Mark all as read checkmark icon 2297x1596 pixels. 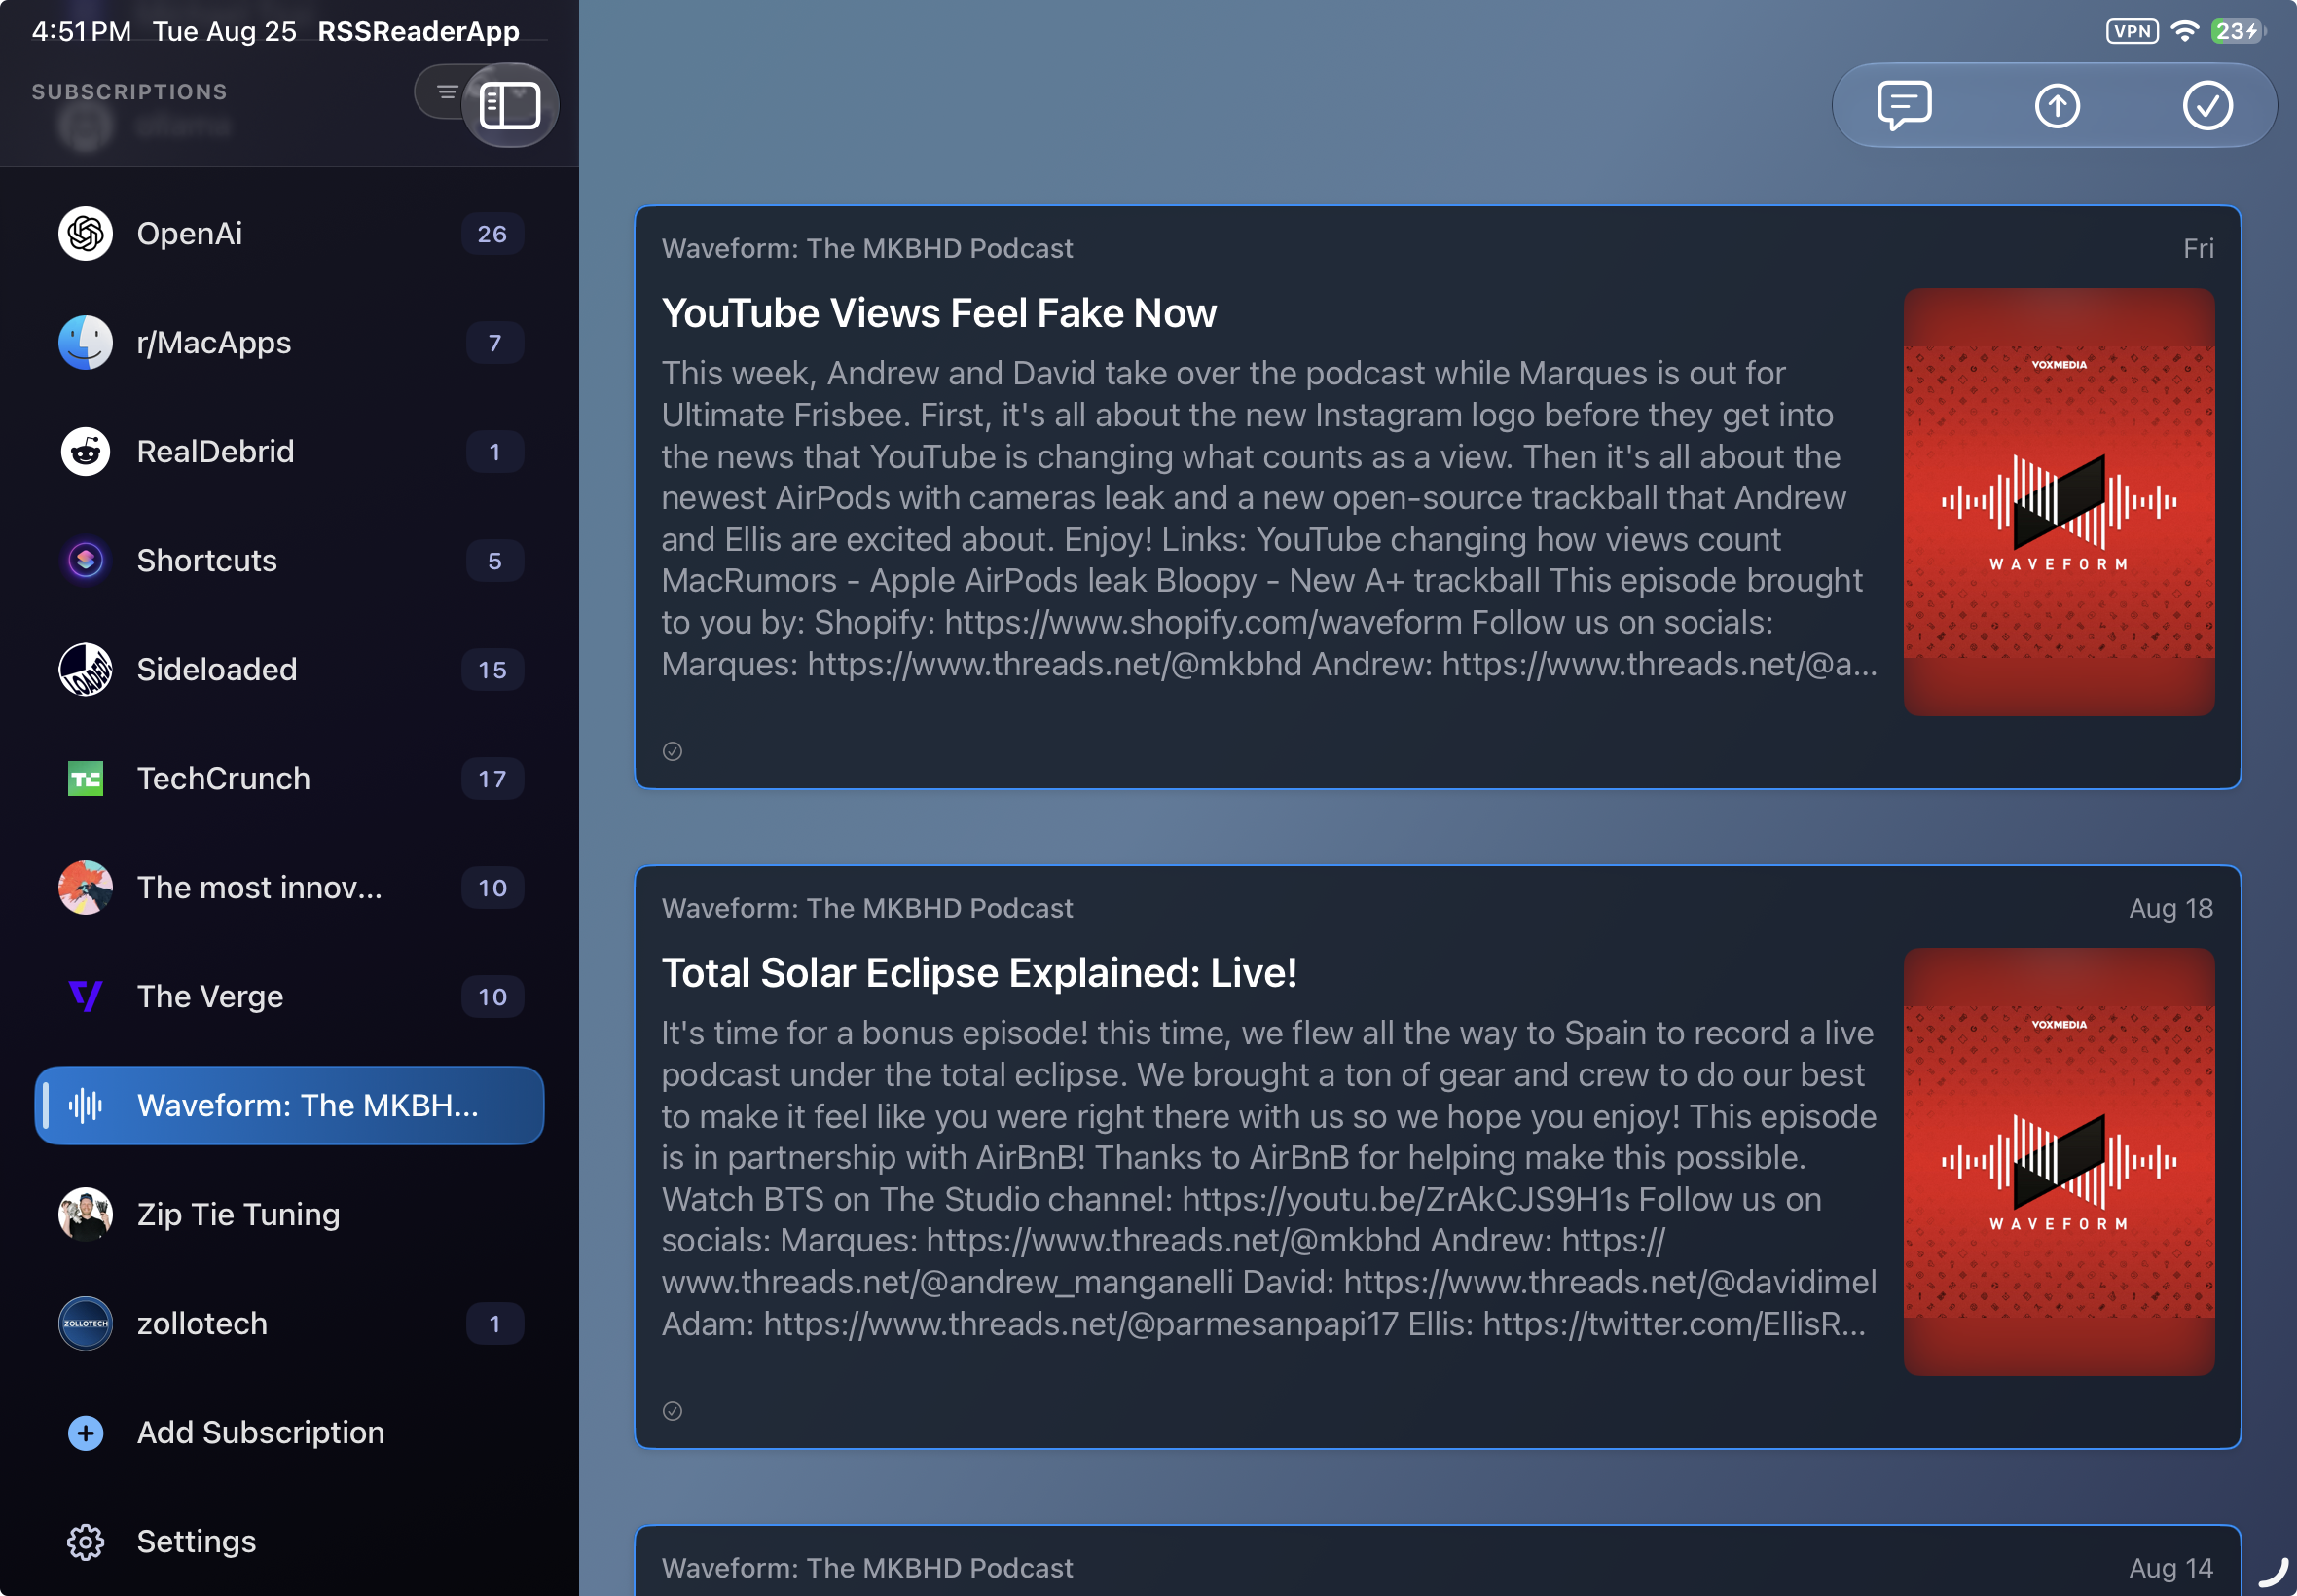tap(2207, 105)
